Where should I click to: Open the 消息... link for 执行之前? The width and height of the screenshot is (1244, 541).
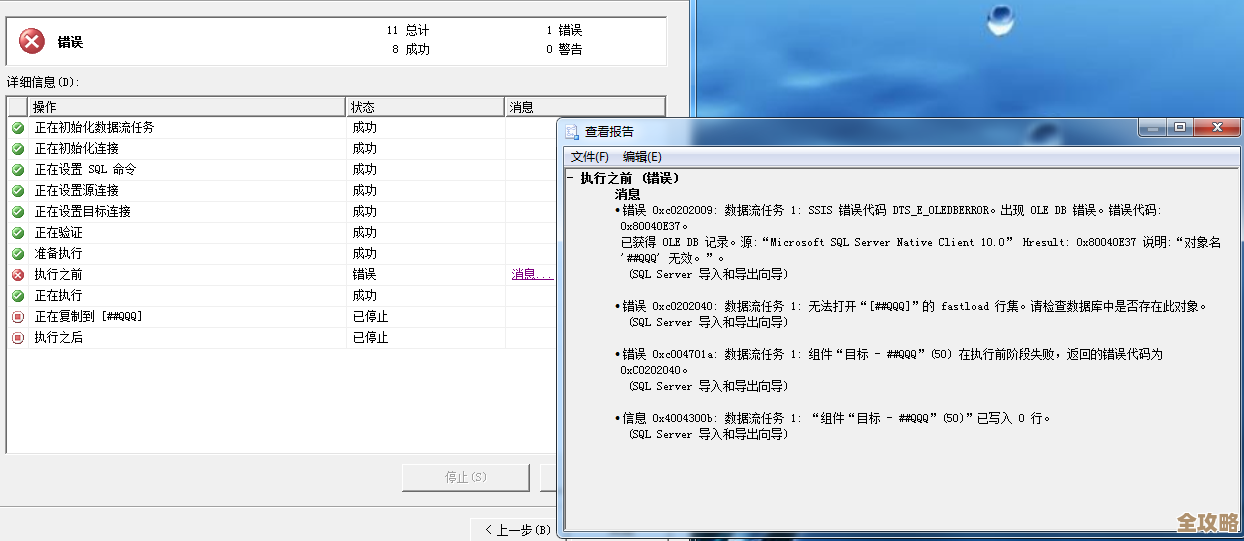point(531,275)
